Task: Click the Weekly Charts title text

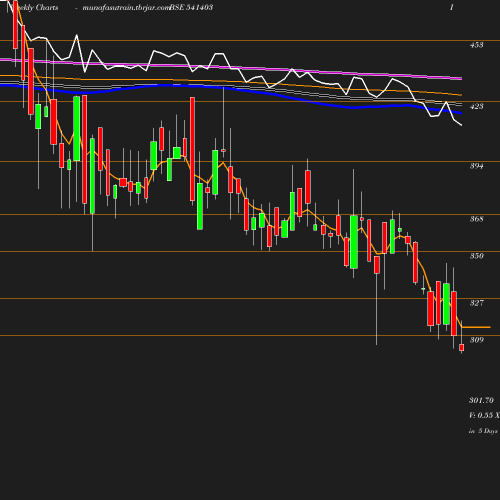Action: 33,7
